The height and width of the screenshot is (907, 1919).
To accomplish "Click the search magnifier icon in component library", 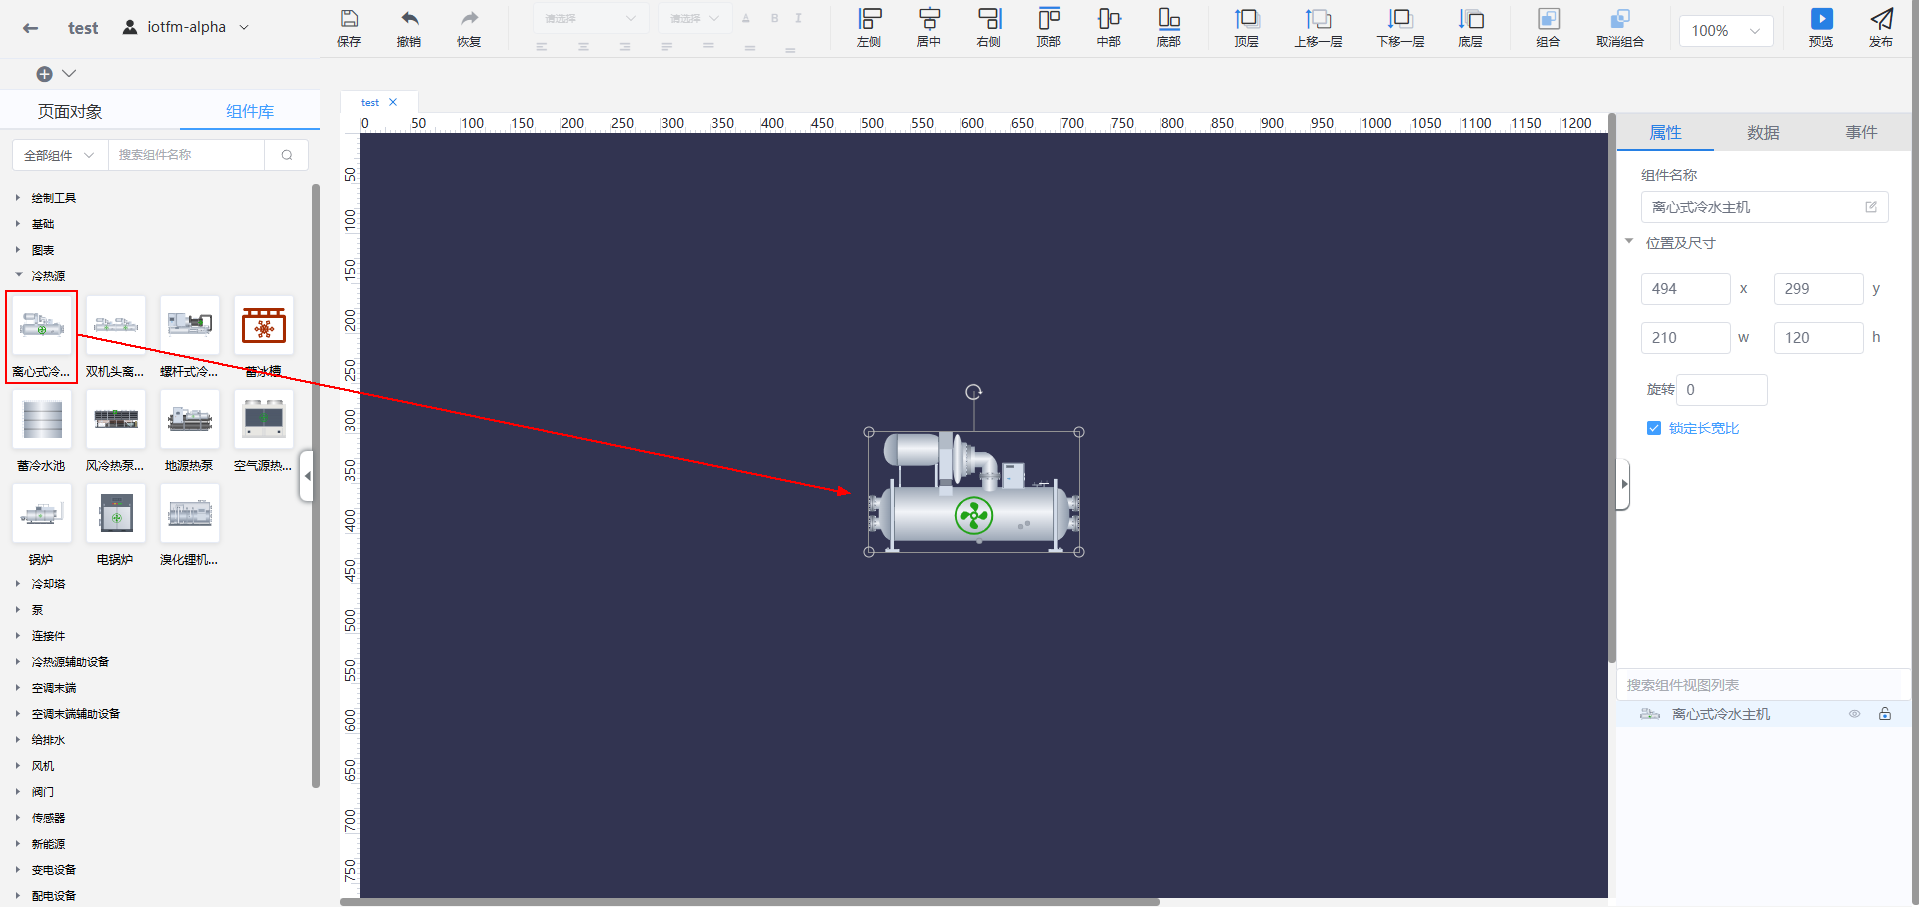I will click(287, 155).
